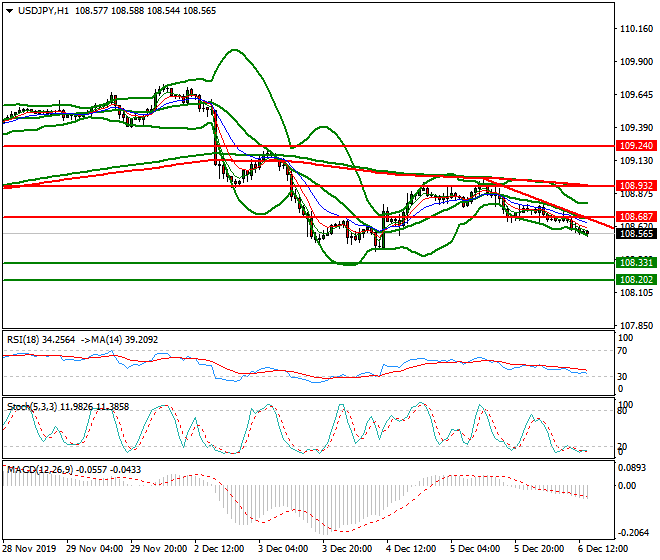Click the 6 Dec 12:00 time axis label
Viewport: 660px width, 560px height.
click(x=603, y=549)
